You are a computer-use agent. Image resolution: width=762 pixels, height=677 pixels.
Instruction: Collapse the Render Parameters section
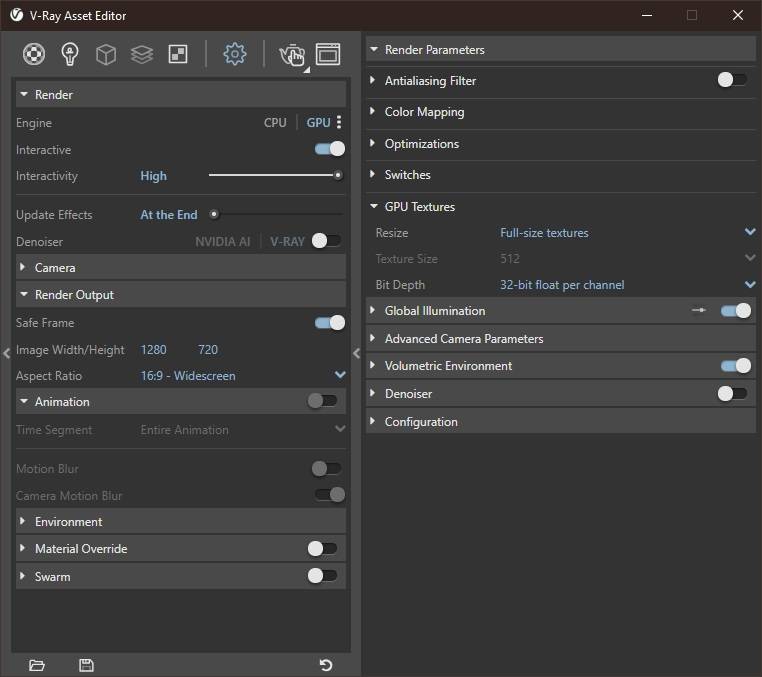561,50
